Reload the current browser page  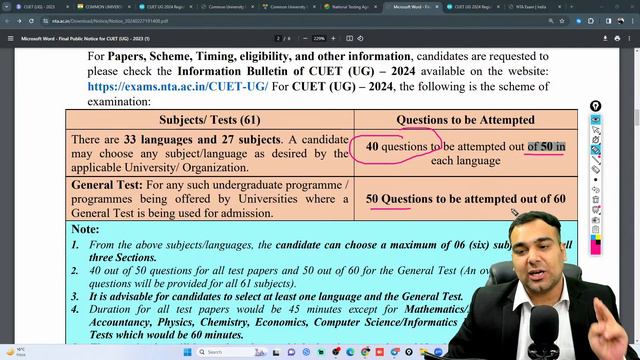[x=31, y=21]
